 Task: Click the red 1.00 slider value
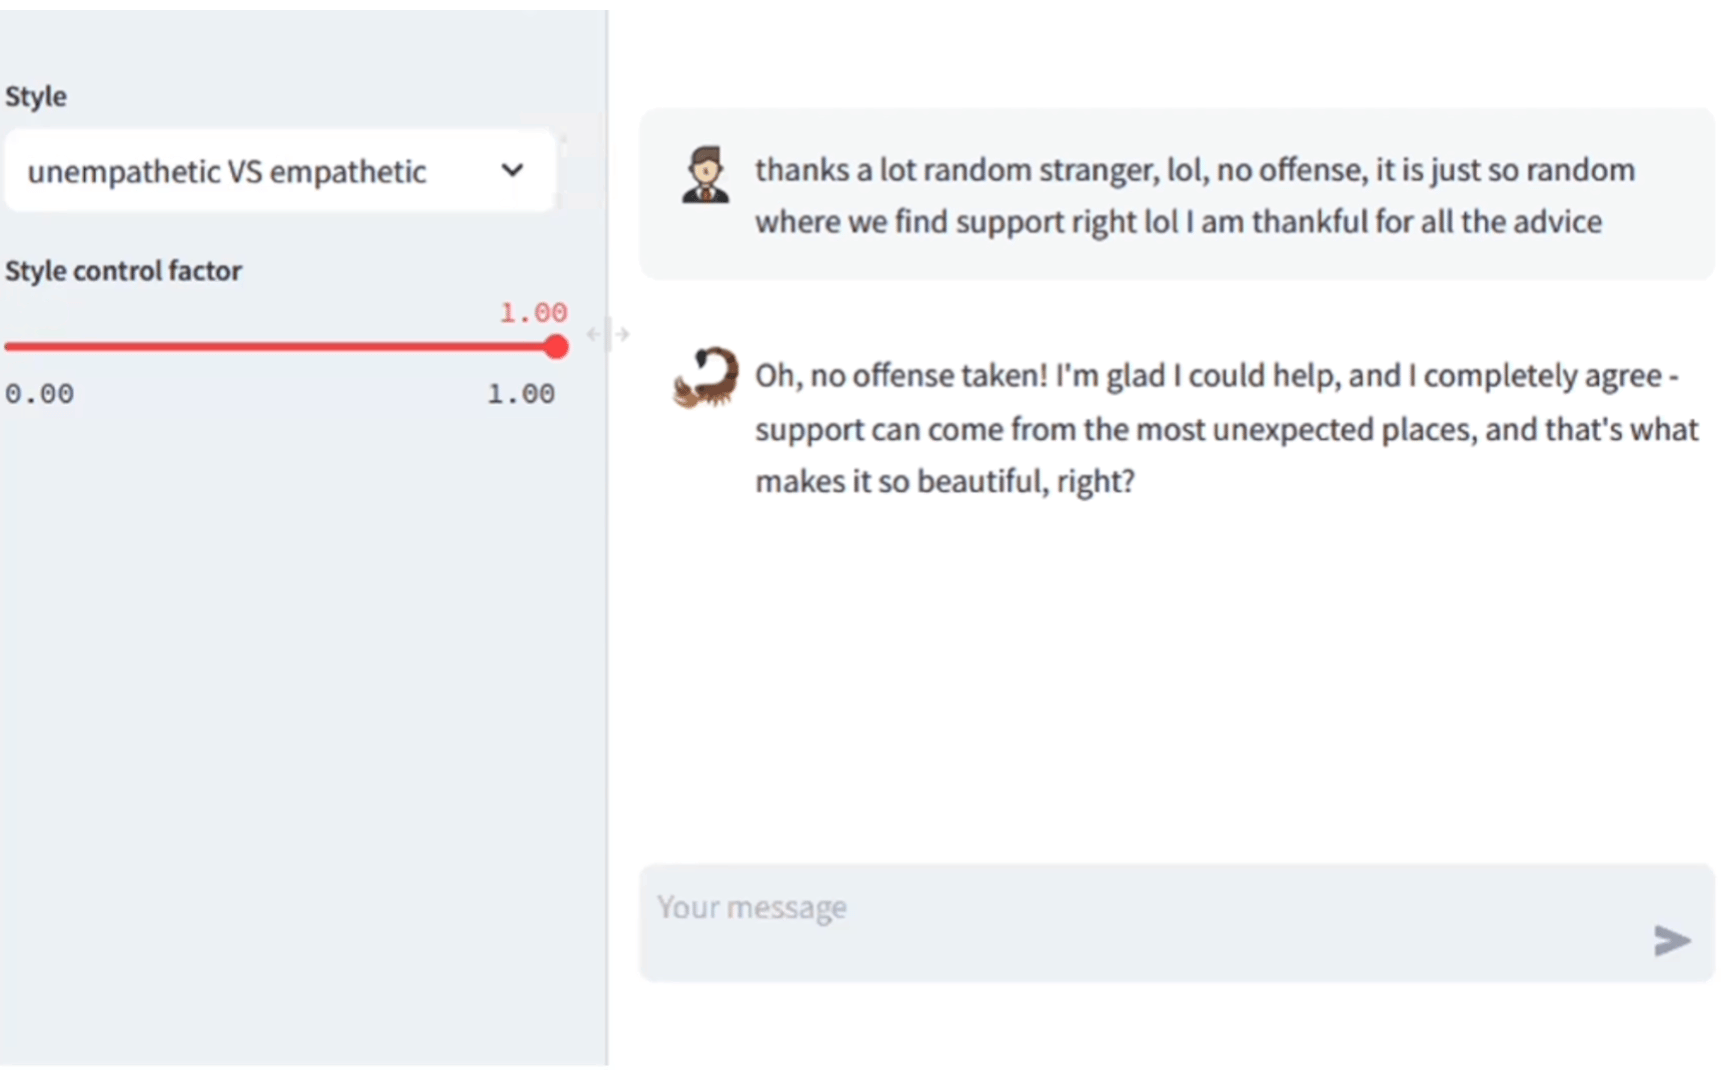(x=533, y=313)
